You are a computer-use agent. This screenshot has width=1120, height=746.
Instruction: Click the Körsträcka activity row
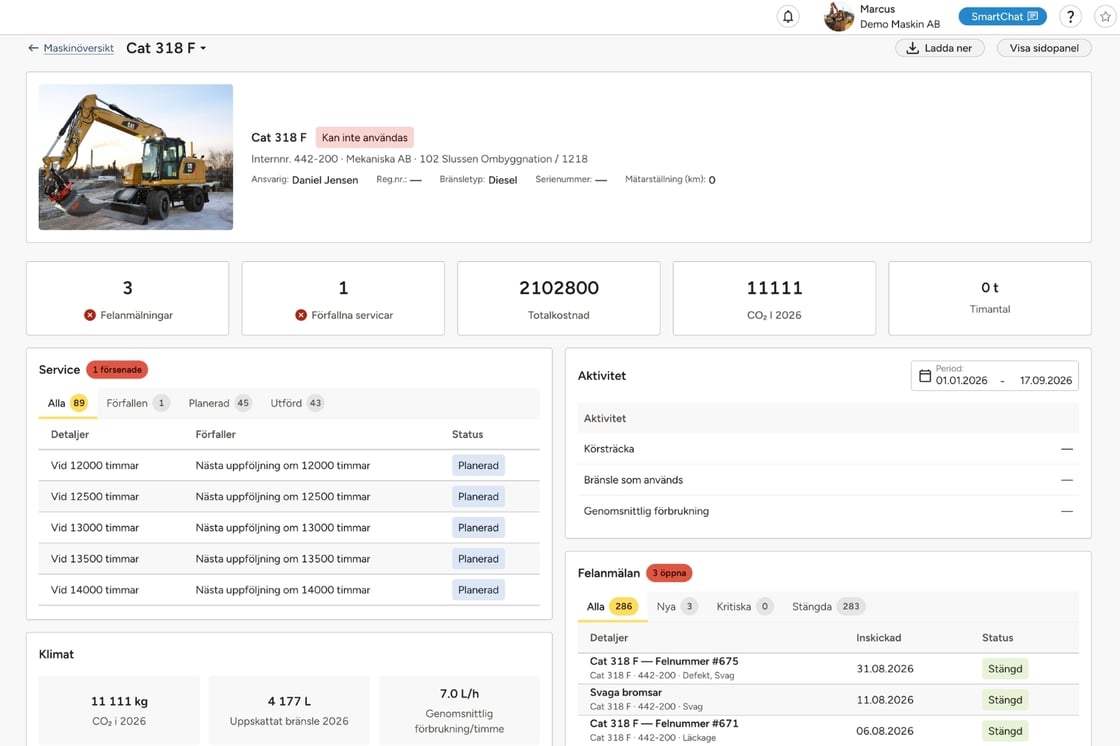(x=828, y=449)
